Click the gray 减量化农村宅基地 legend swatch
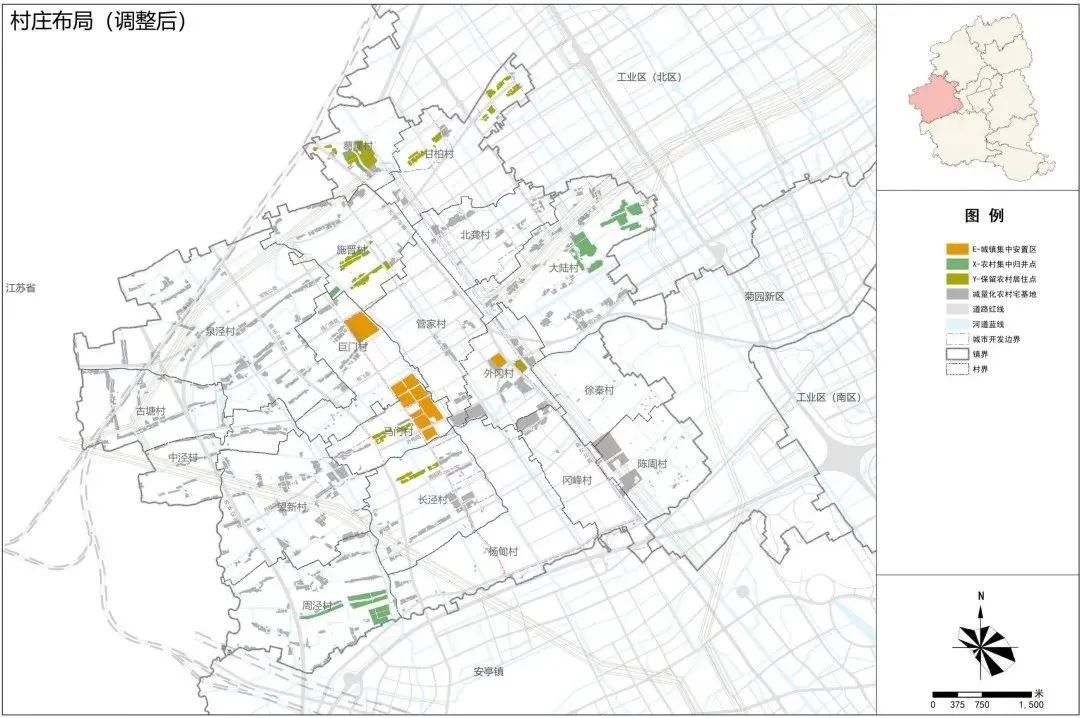 [x=956, y=294]
